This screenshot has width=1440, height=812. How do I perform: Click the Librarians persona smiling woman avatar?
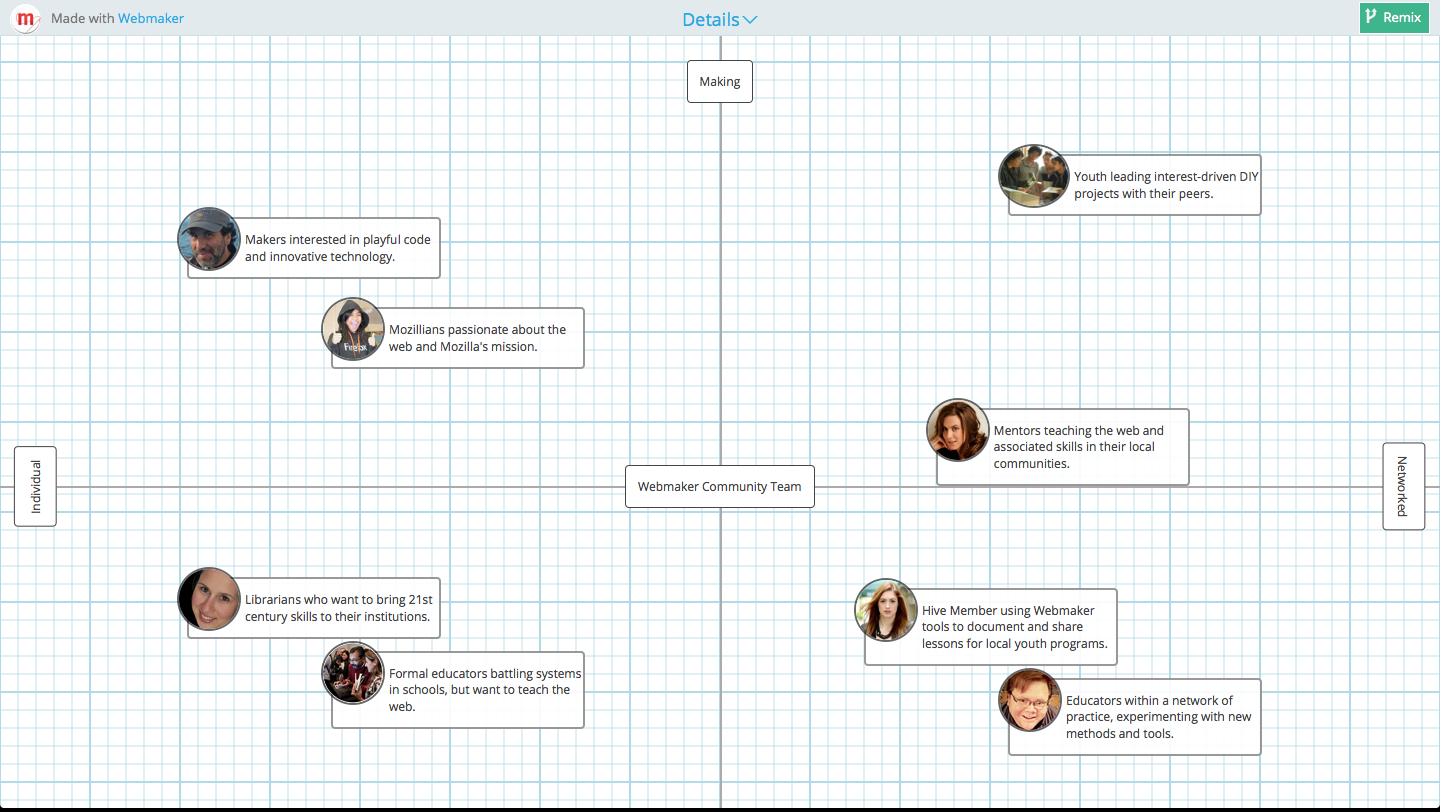[x=209, y=599]
